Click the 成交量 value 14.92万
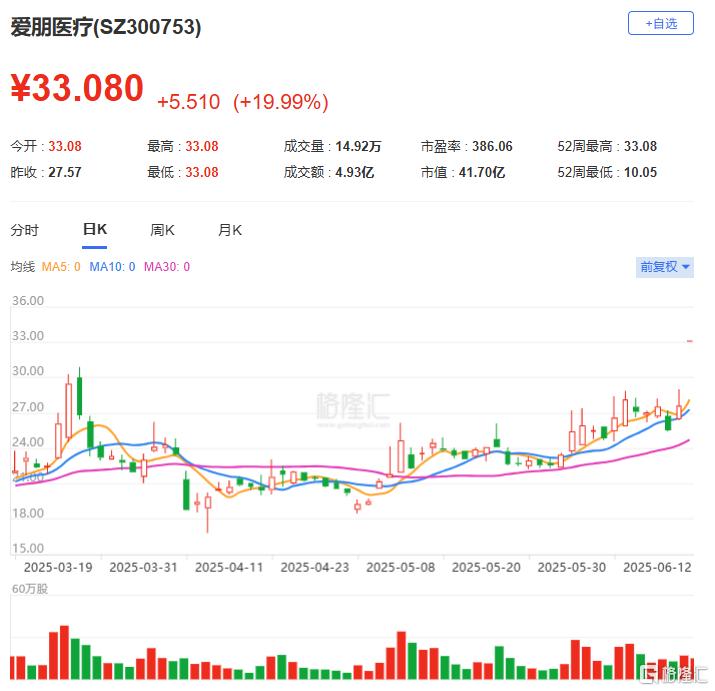The height and width of the screenshot is (691, 715). coord(358,146)
